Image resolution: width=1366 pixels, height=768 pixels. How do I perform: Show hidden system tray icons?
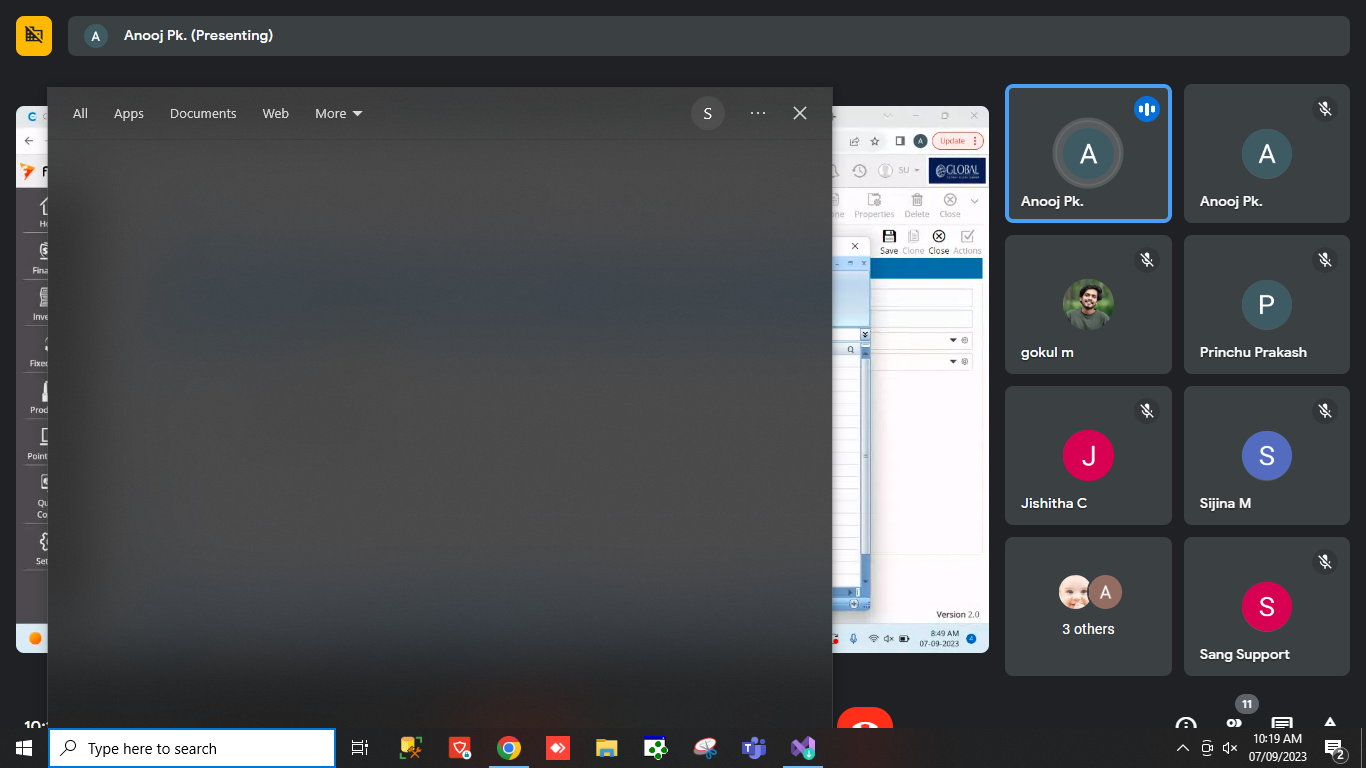[1182, 748]
